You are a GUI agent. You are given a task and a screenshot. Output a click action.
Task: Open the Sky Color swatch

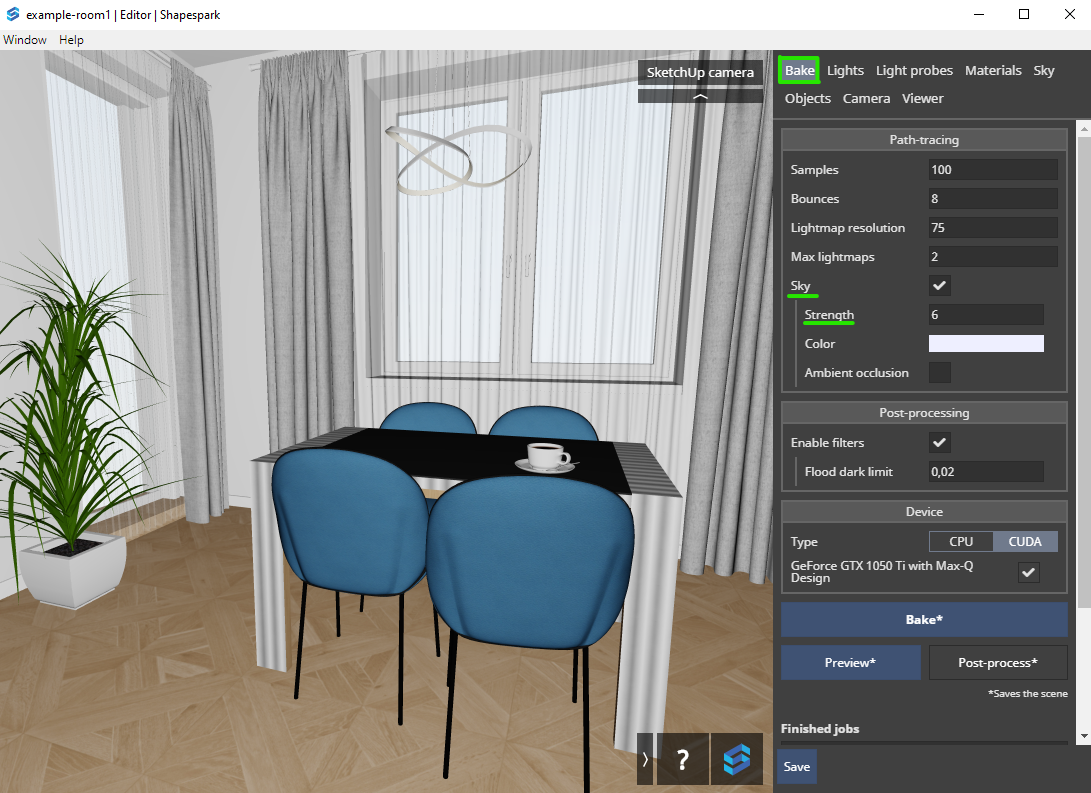pyautogui.click(x=986, y=344)
